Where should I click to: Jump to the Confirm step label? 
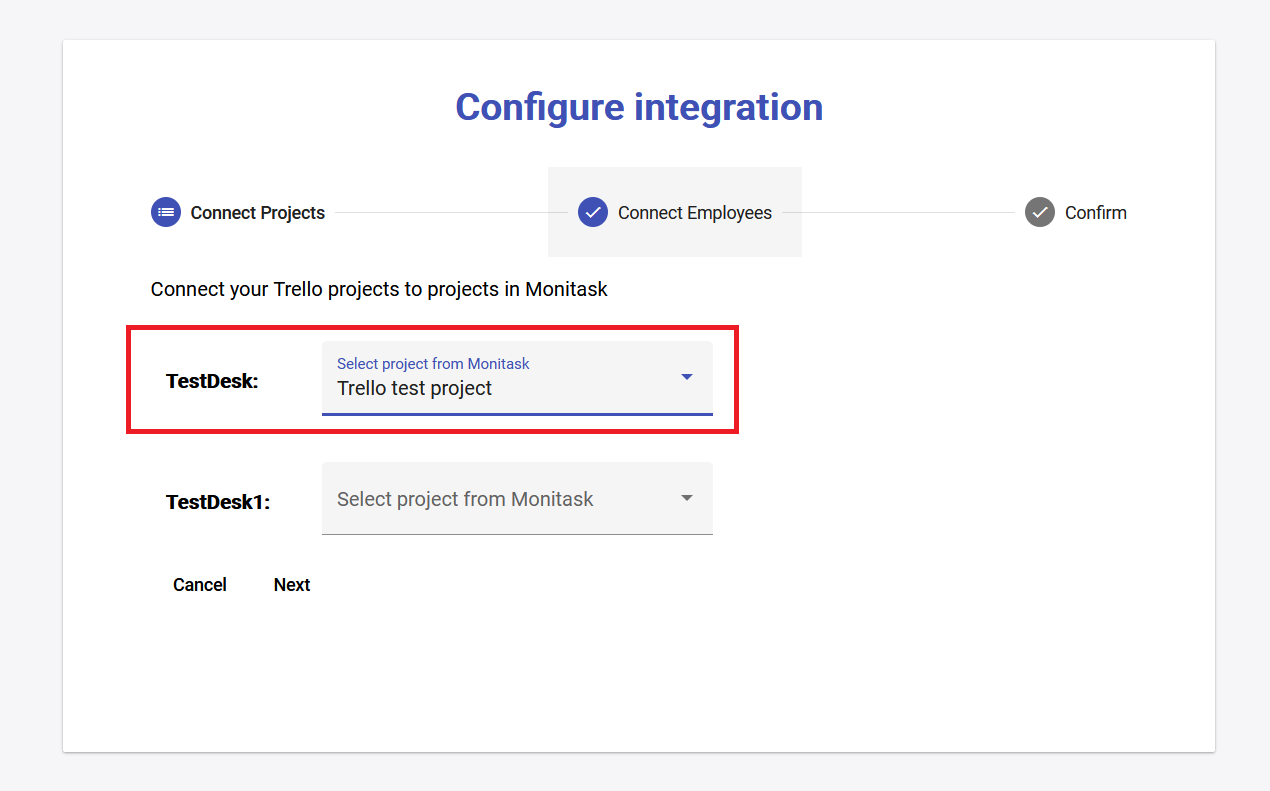pos(1095,213)
